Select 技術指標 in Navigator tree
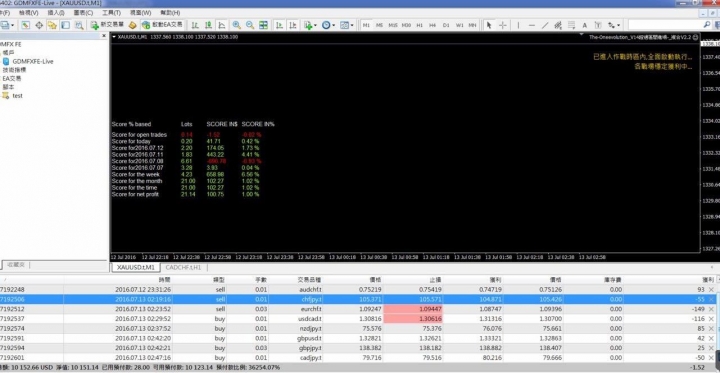Image resolution: width=720 pixels, height=373 pixels. point(14,70)
